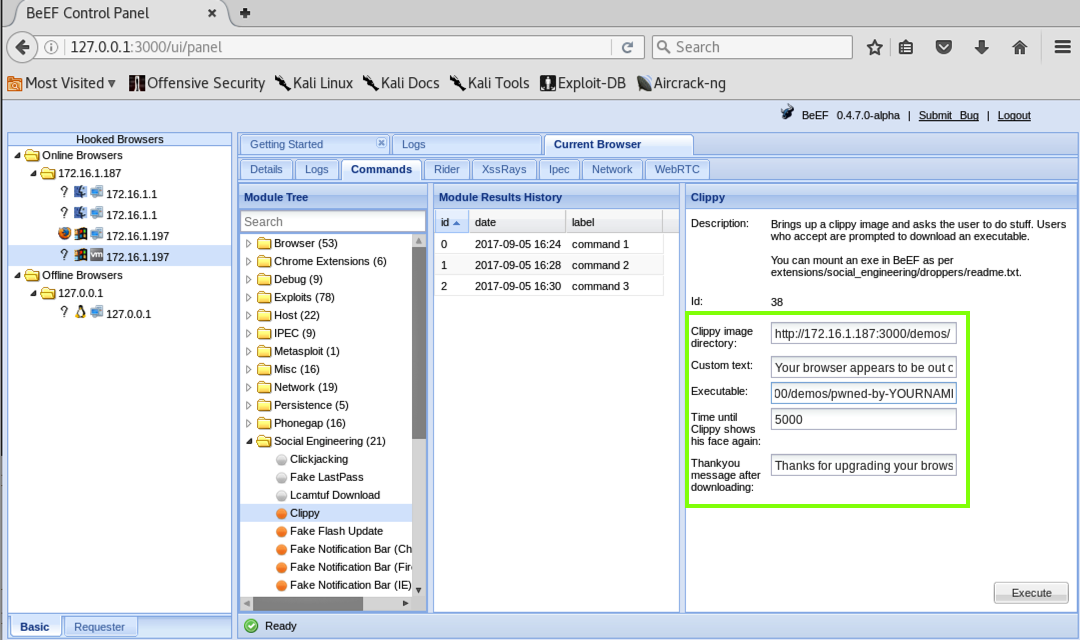Image resolution: width=1080 pixels, height=640 pixels.
Task: Open the Ipec sub-tab
Action: [x=559, y=169]
